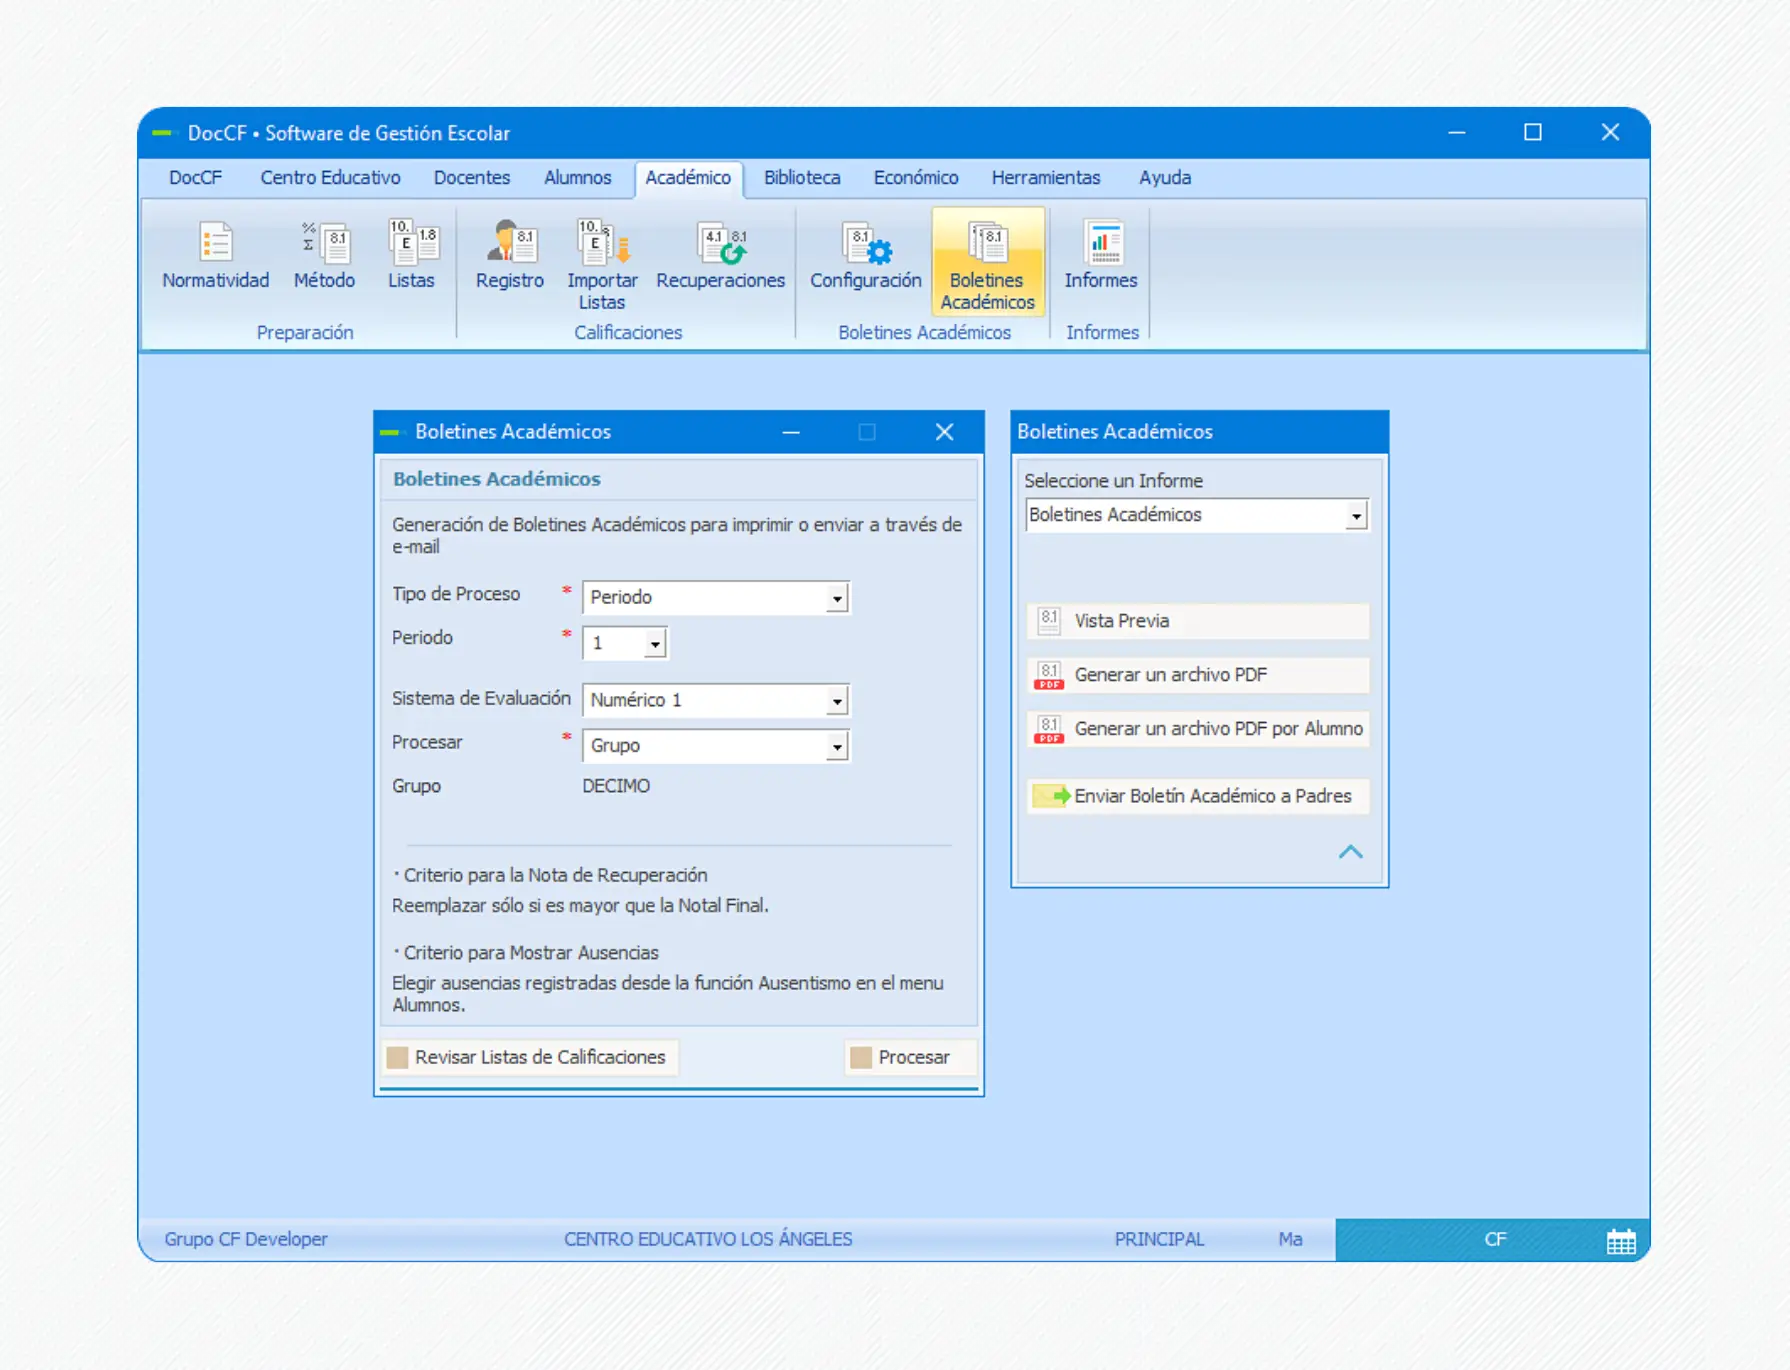Open the Periodo number dropdown
Screen dimensions: 1790x1370
(x=654, y=644)
